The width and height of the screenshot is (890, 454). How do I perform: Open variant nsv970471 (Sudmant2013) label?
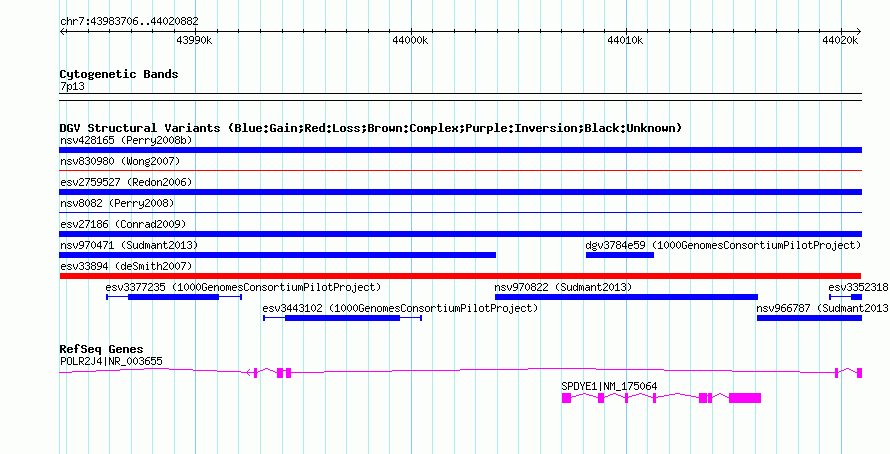pyautogui.click(x=129, y=245)
